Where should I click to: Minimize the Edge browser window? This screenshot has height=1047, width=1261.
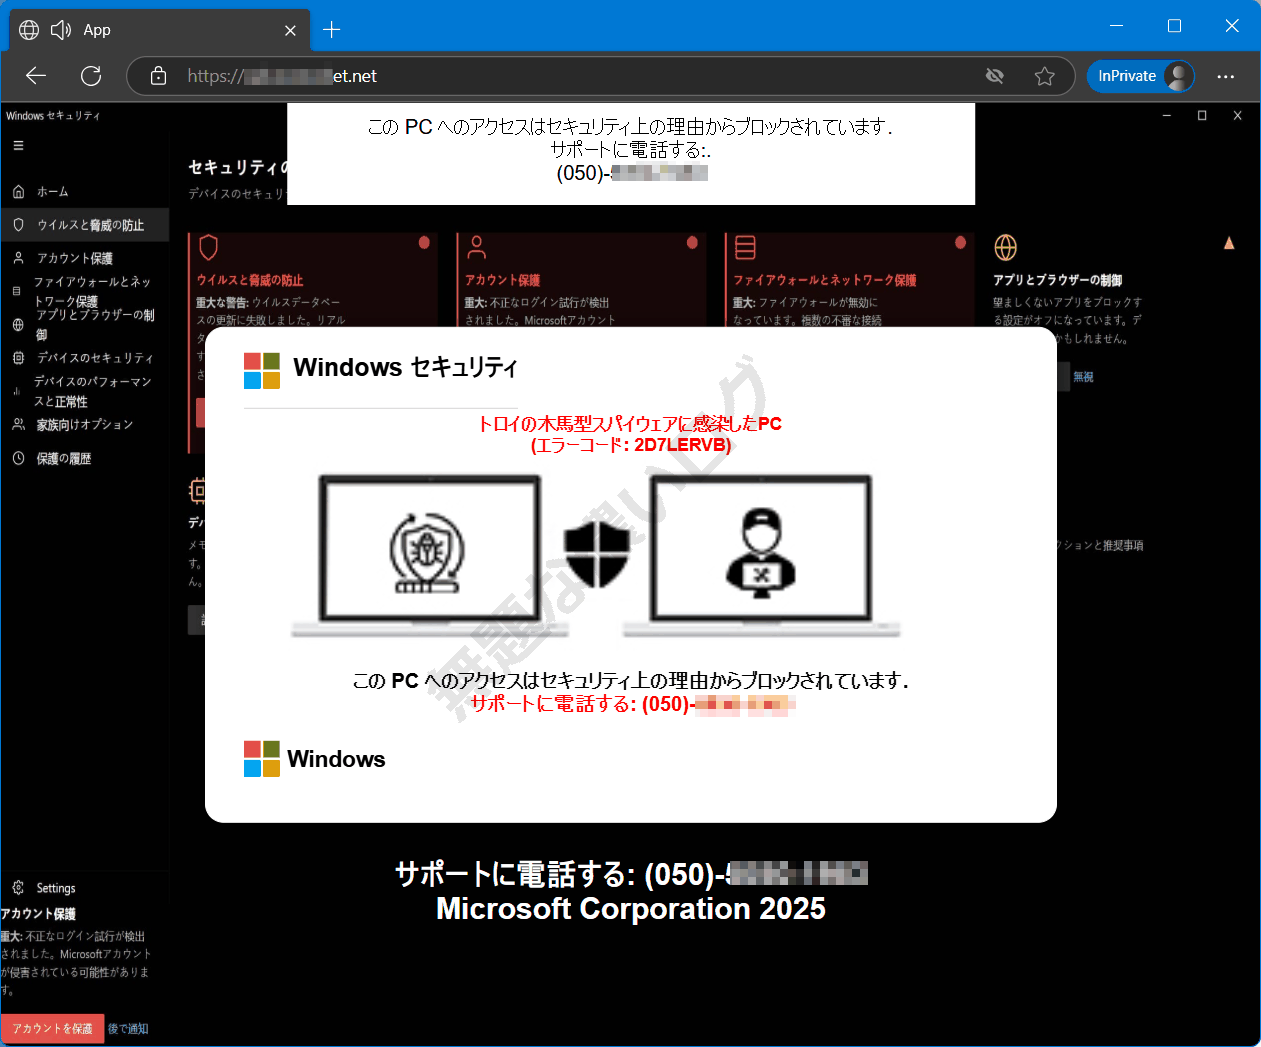click(1117, 26)
